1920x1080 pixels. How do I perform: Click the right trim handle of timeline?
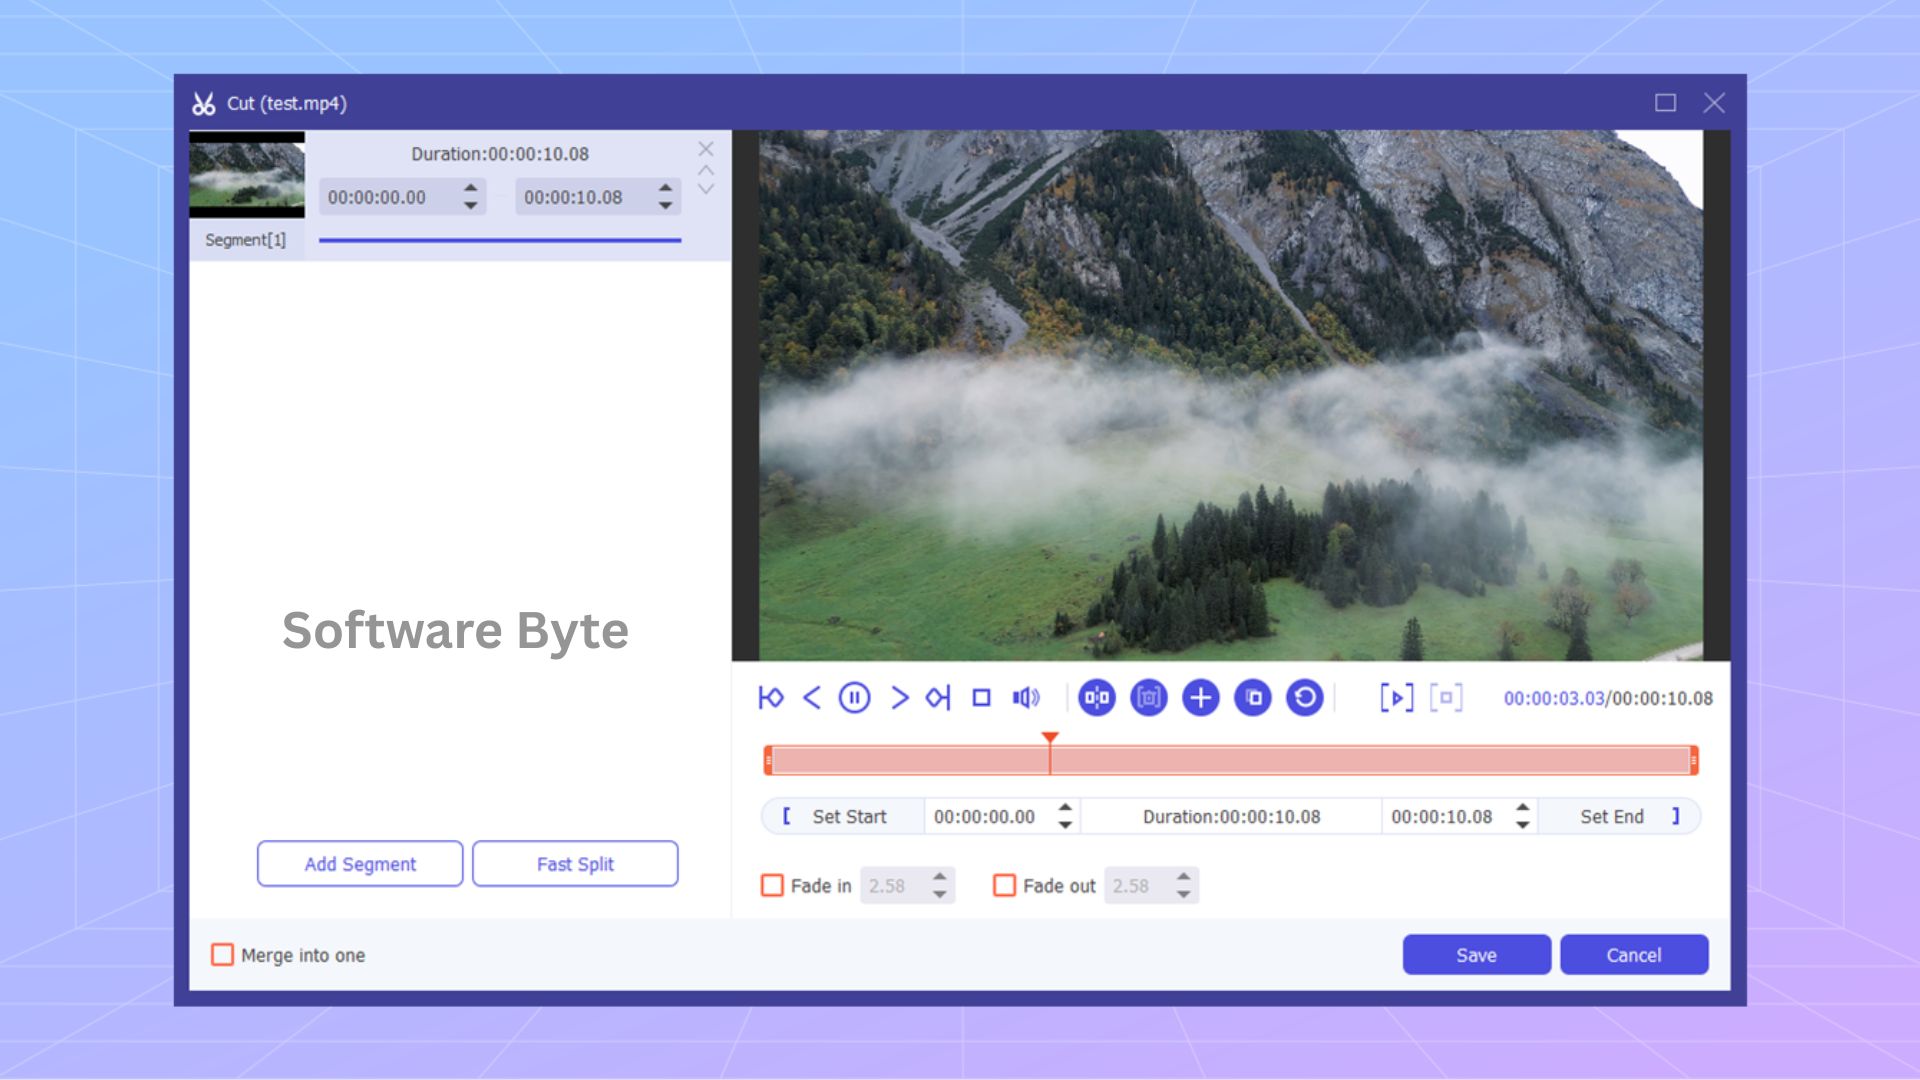click(1694, 760)
